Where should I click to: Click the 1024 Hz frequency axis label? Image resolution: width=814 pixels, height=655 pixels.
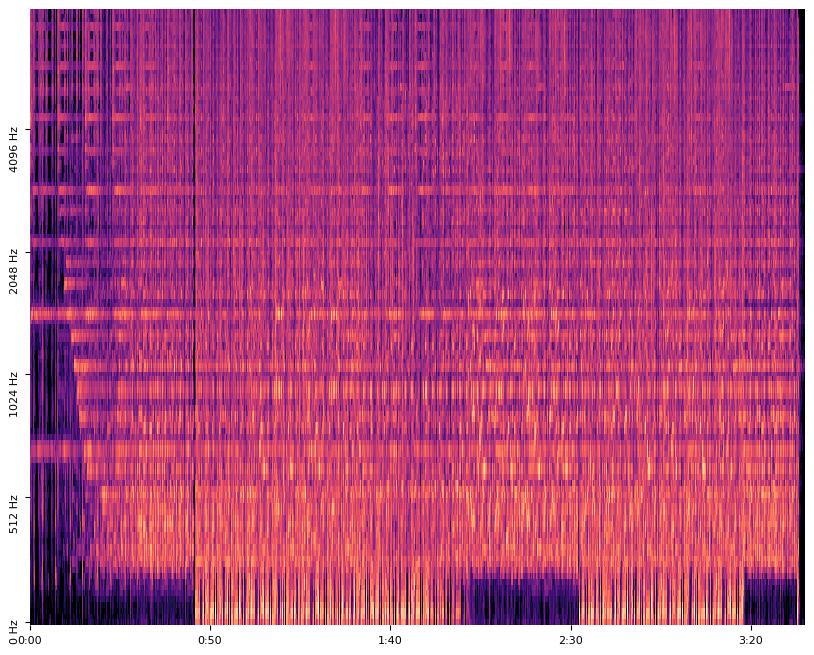(13, 394)
